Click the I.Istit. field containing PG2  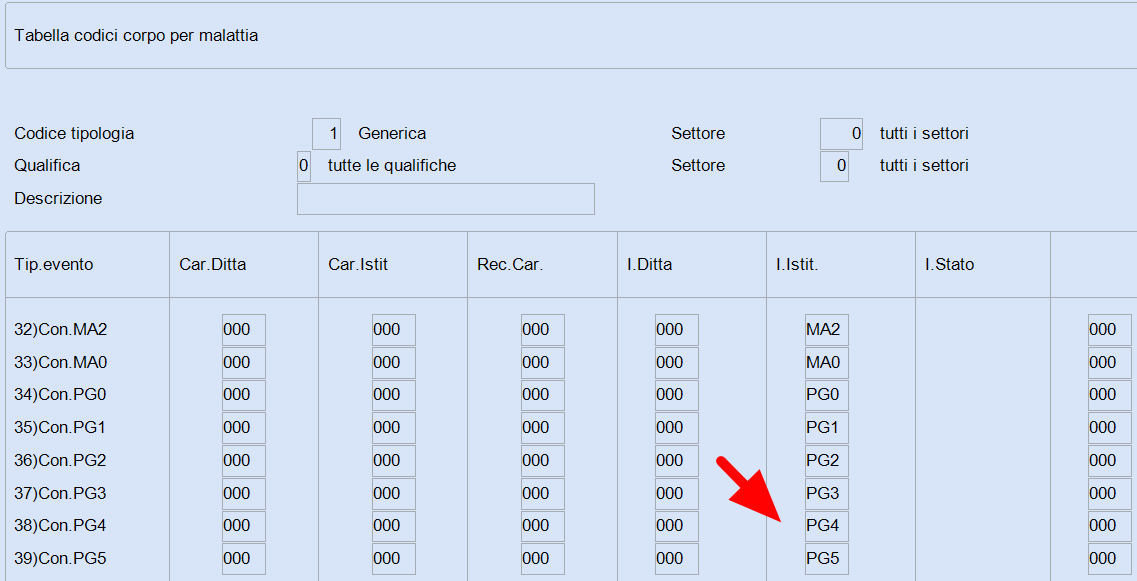coord(827,461)
